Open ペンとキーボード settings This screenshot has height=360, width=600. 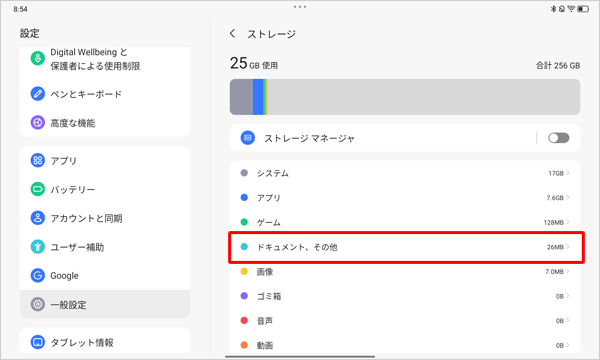[x=105, y=94]
